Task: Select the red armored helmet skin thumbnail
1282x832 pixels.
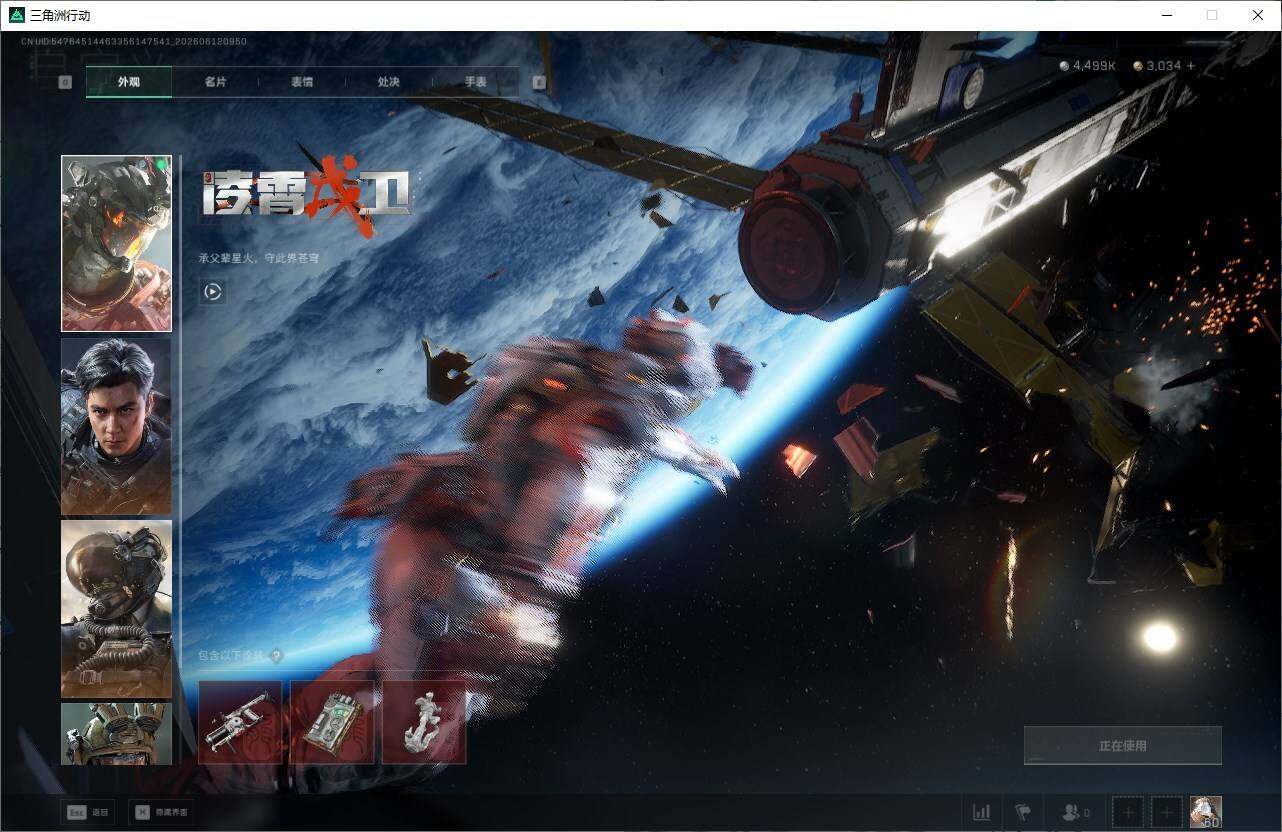Action: [116, 243]
